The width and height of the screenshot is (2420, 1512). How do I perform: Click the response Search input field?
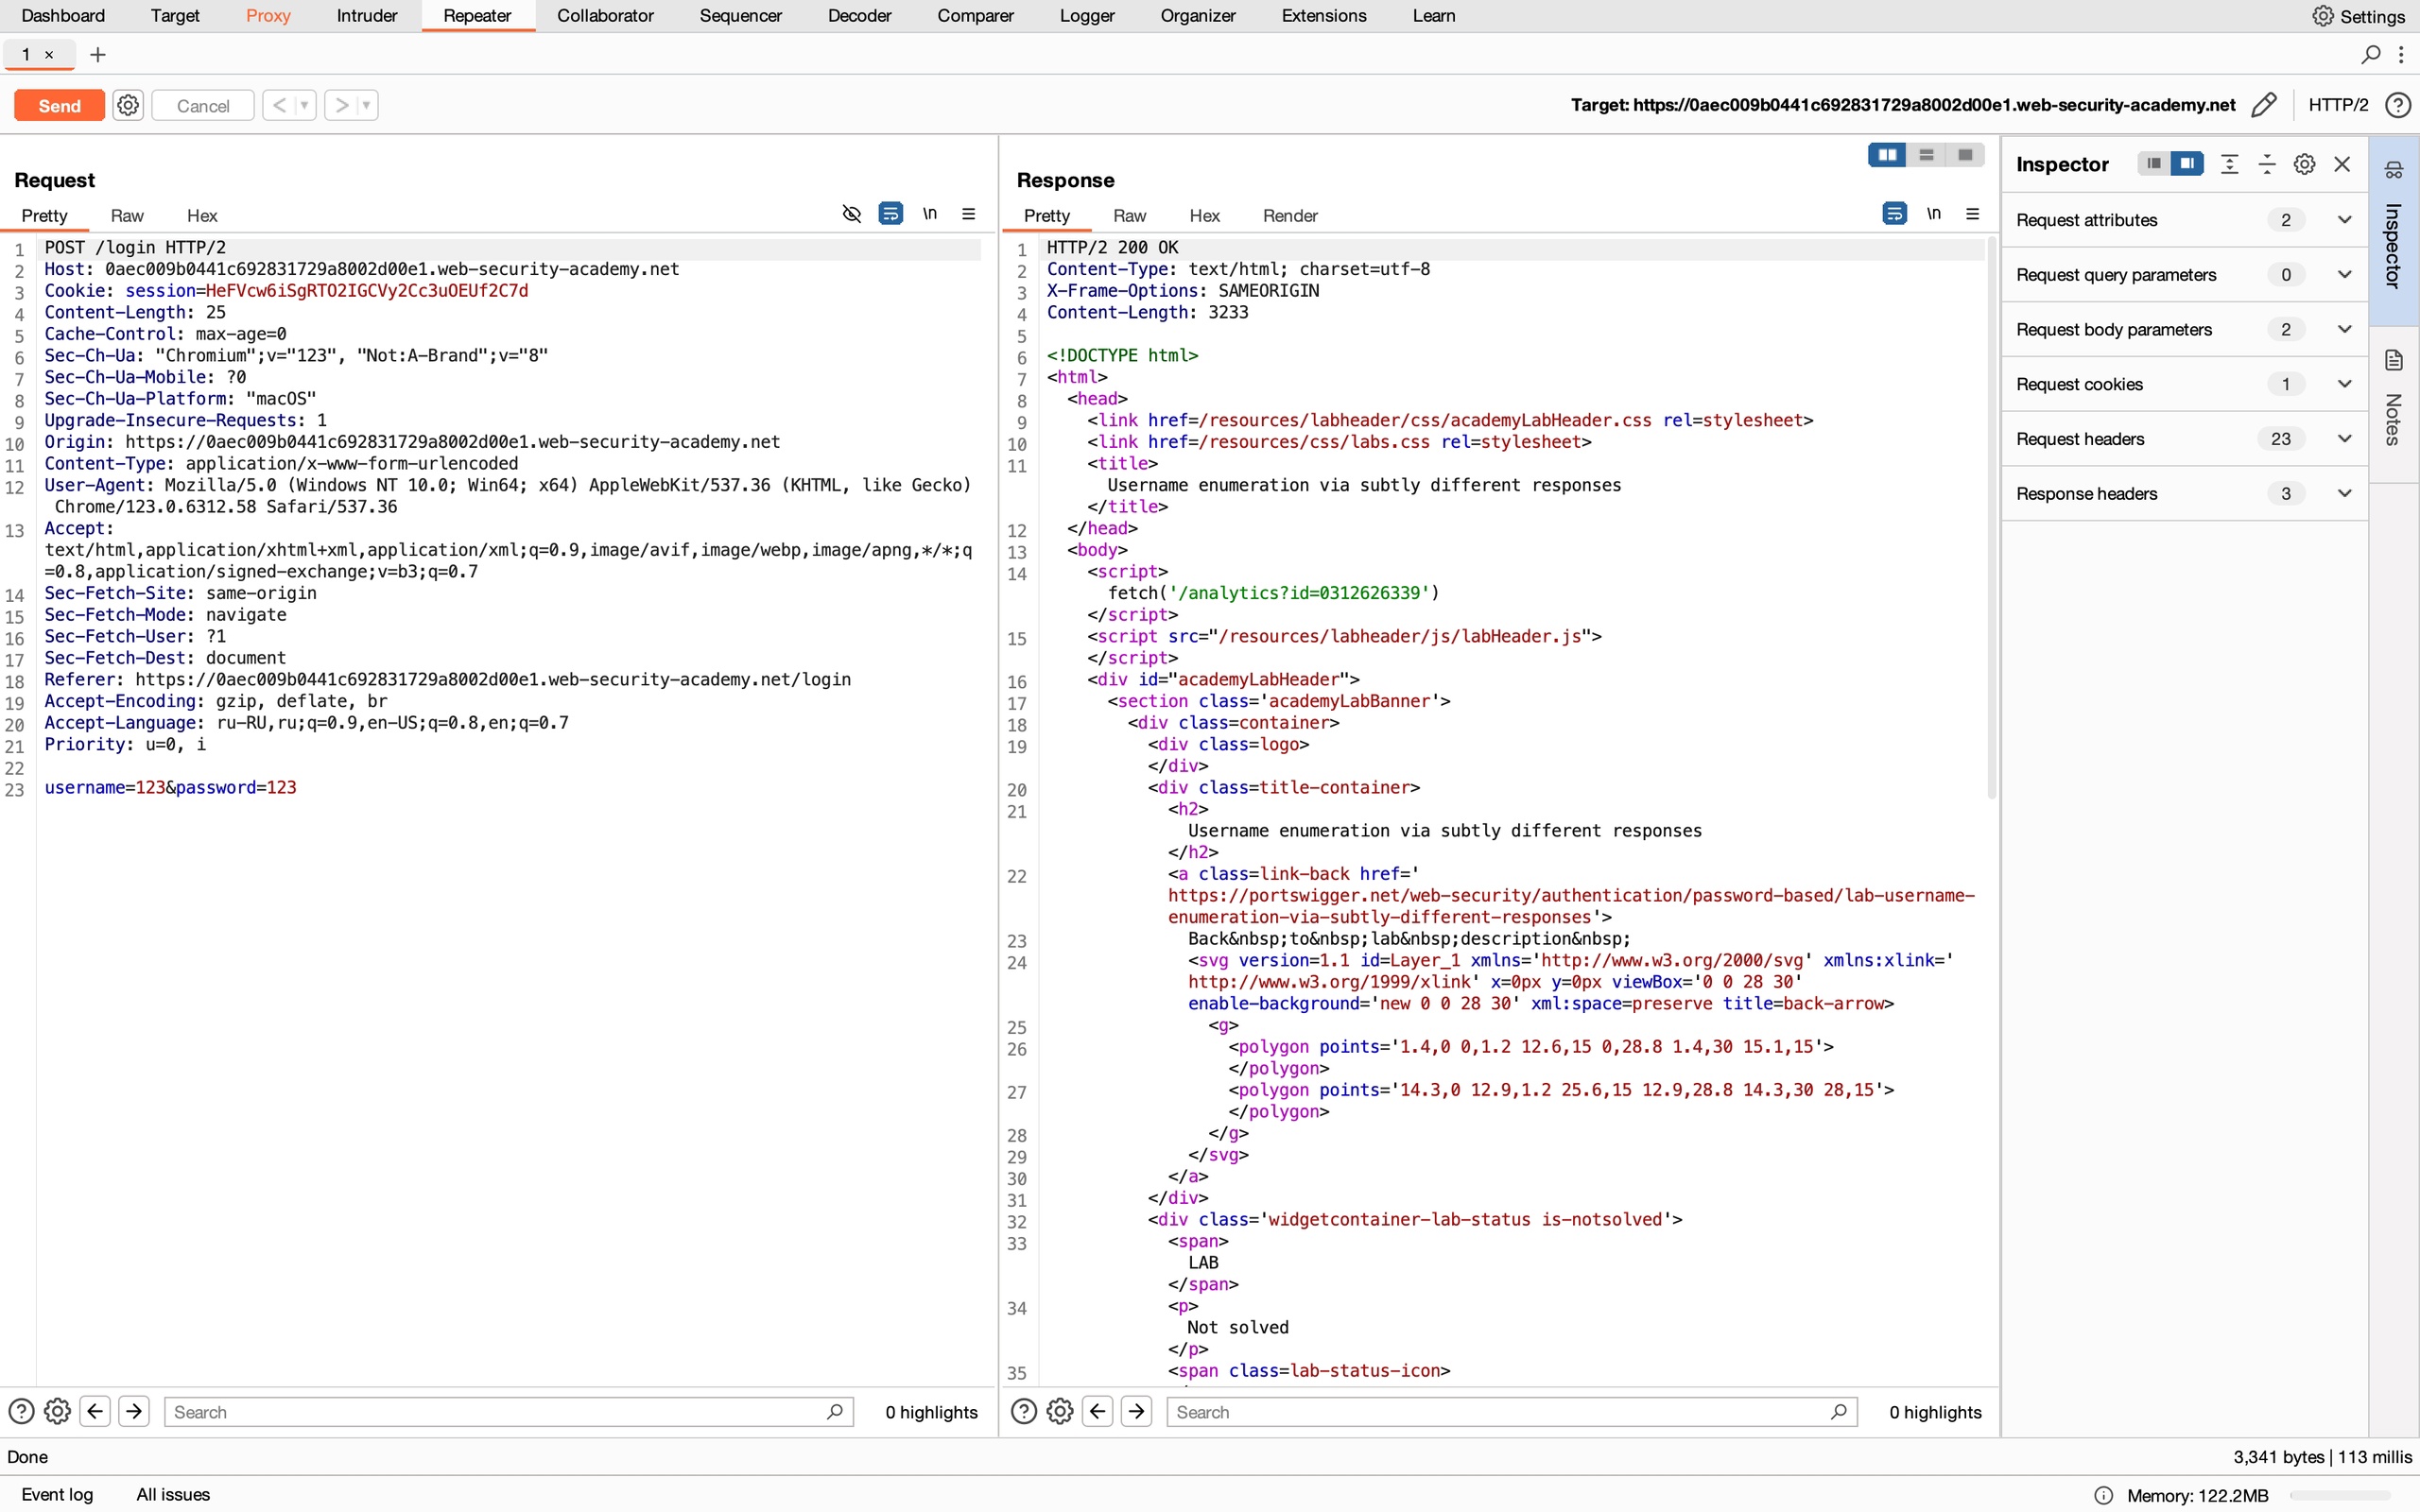pos(1512,1411)
